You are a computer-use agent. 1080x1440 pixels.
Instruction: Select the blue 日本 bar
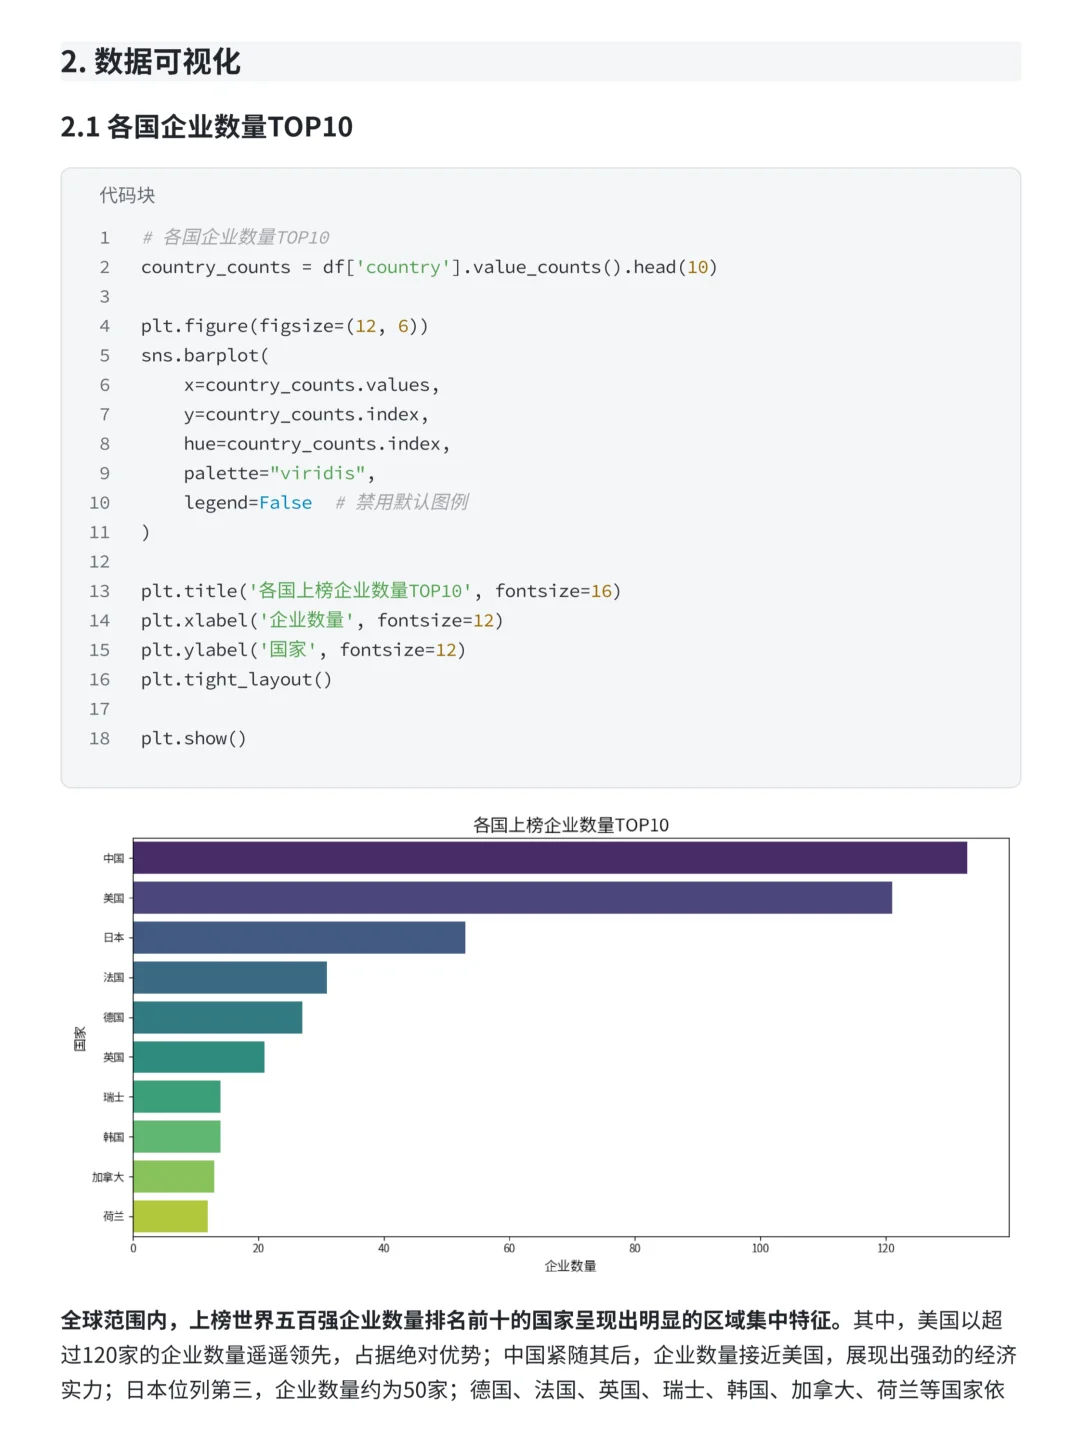(299, 938)
